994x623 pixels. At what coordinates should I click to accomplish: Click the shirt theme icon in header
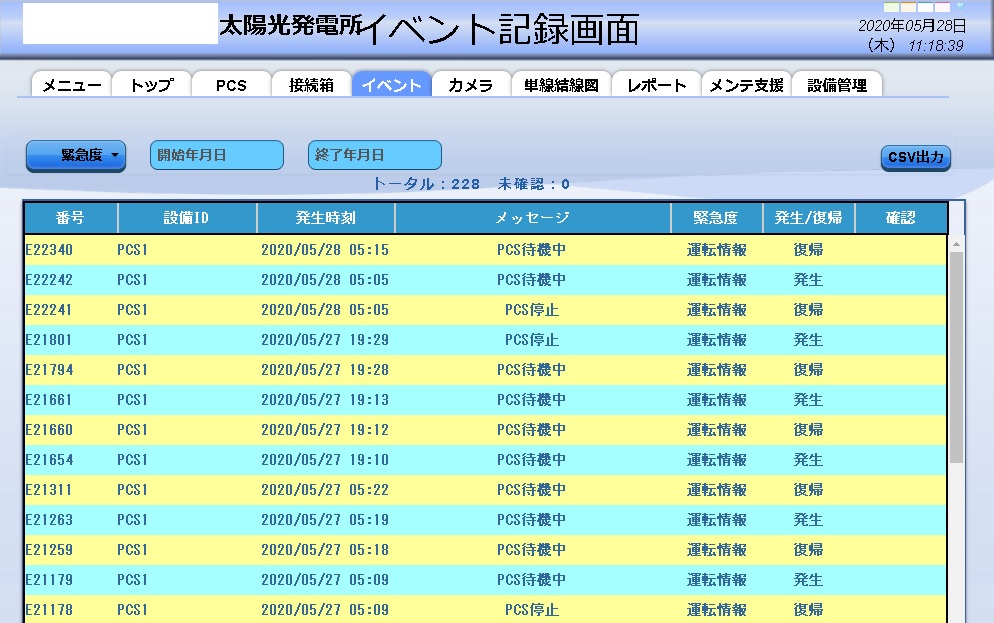tap(960, 5)
